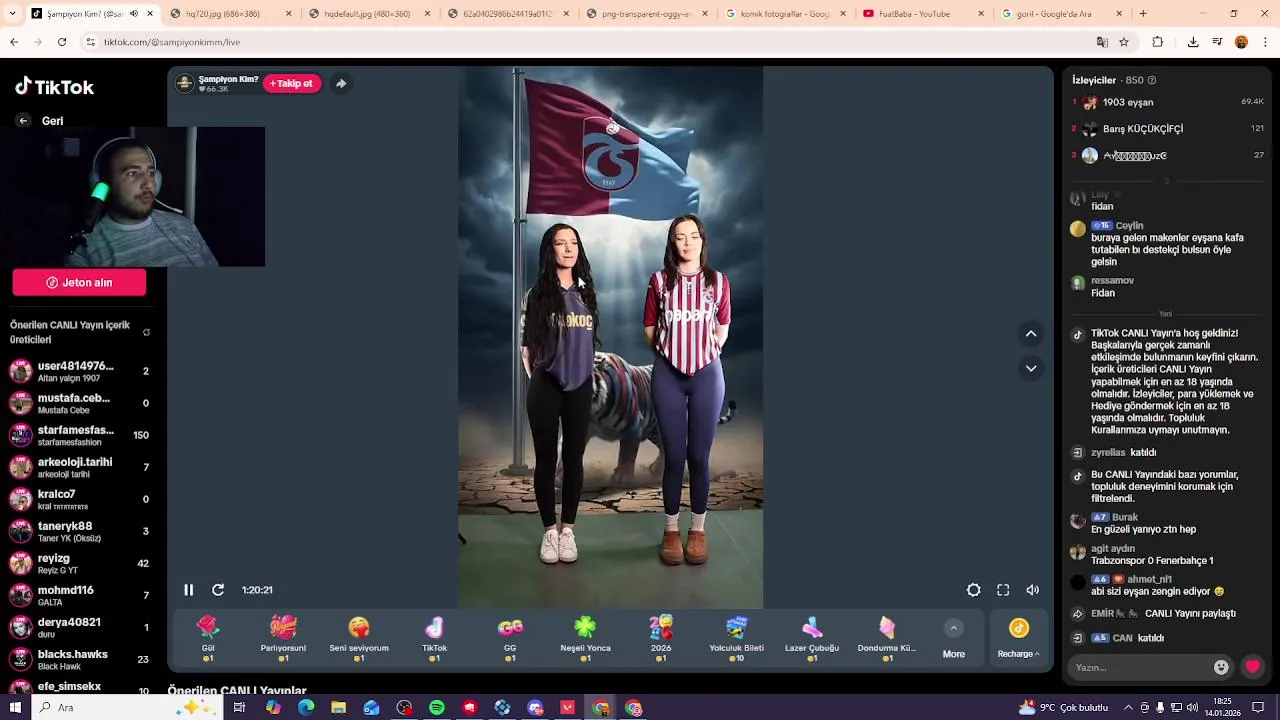Click the TikTok logo
This screenshot has width=1280, height=720.
coord(54,87)
